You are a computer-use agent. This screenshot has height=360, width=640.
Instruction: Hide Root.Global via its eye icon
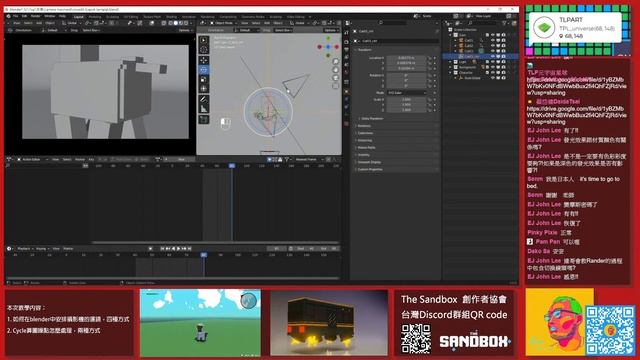coord(493,78)
